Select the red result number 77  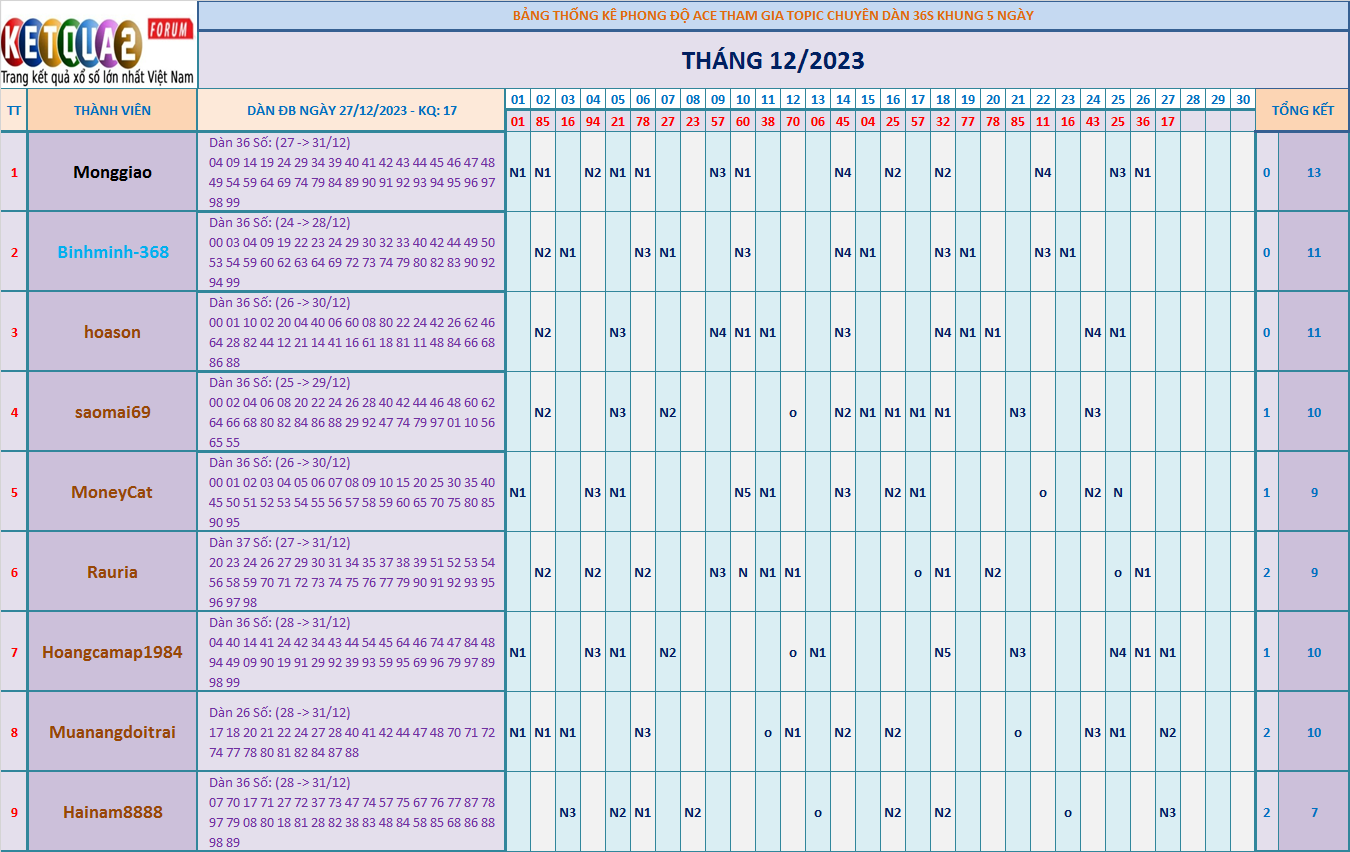(x=968, y=121)
